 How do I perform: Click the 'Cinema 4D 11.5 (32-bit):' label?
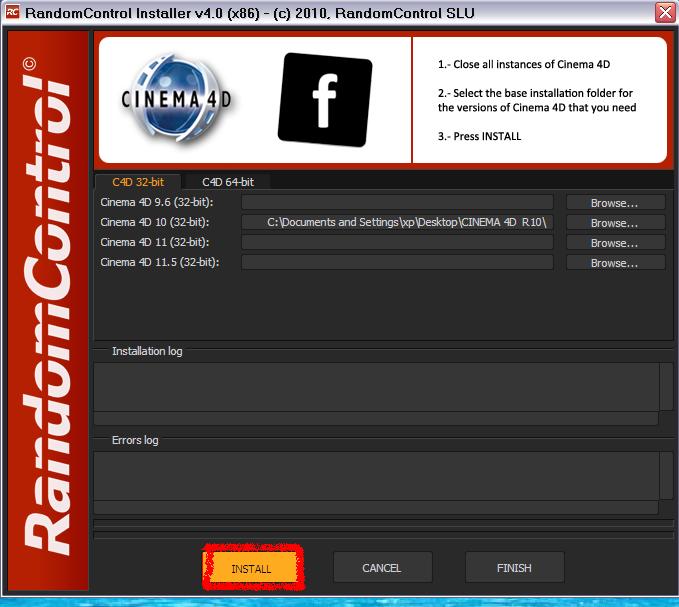coord(159,262)
